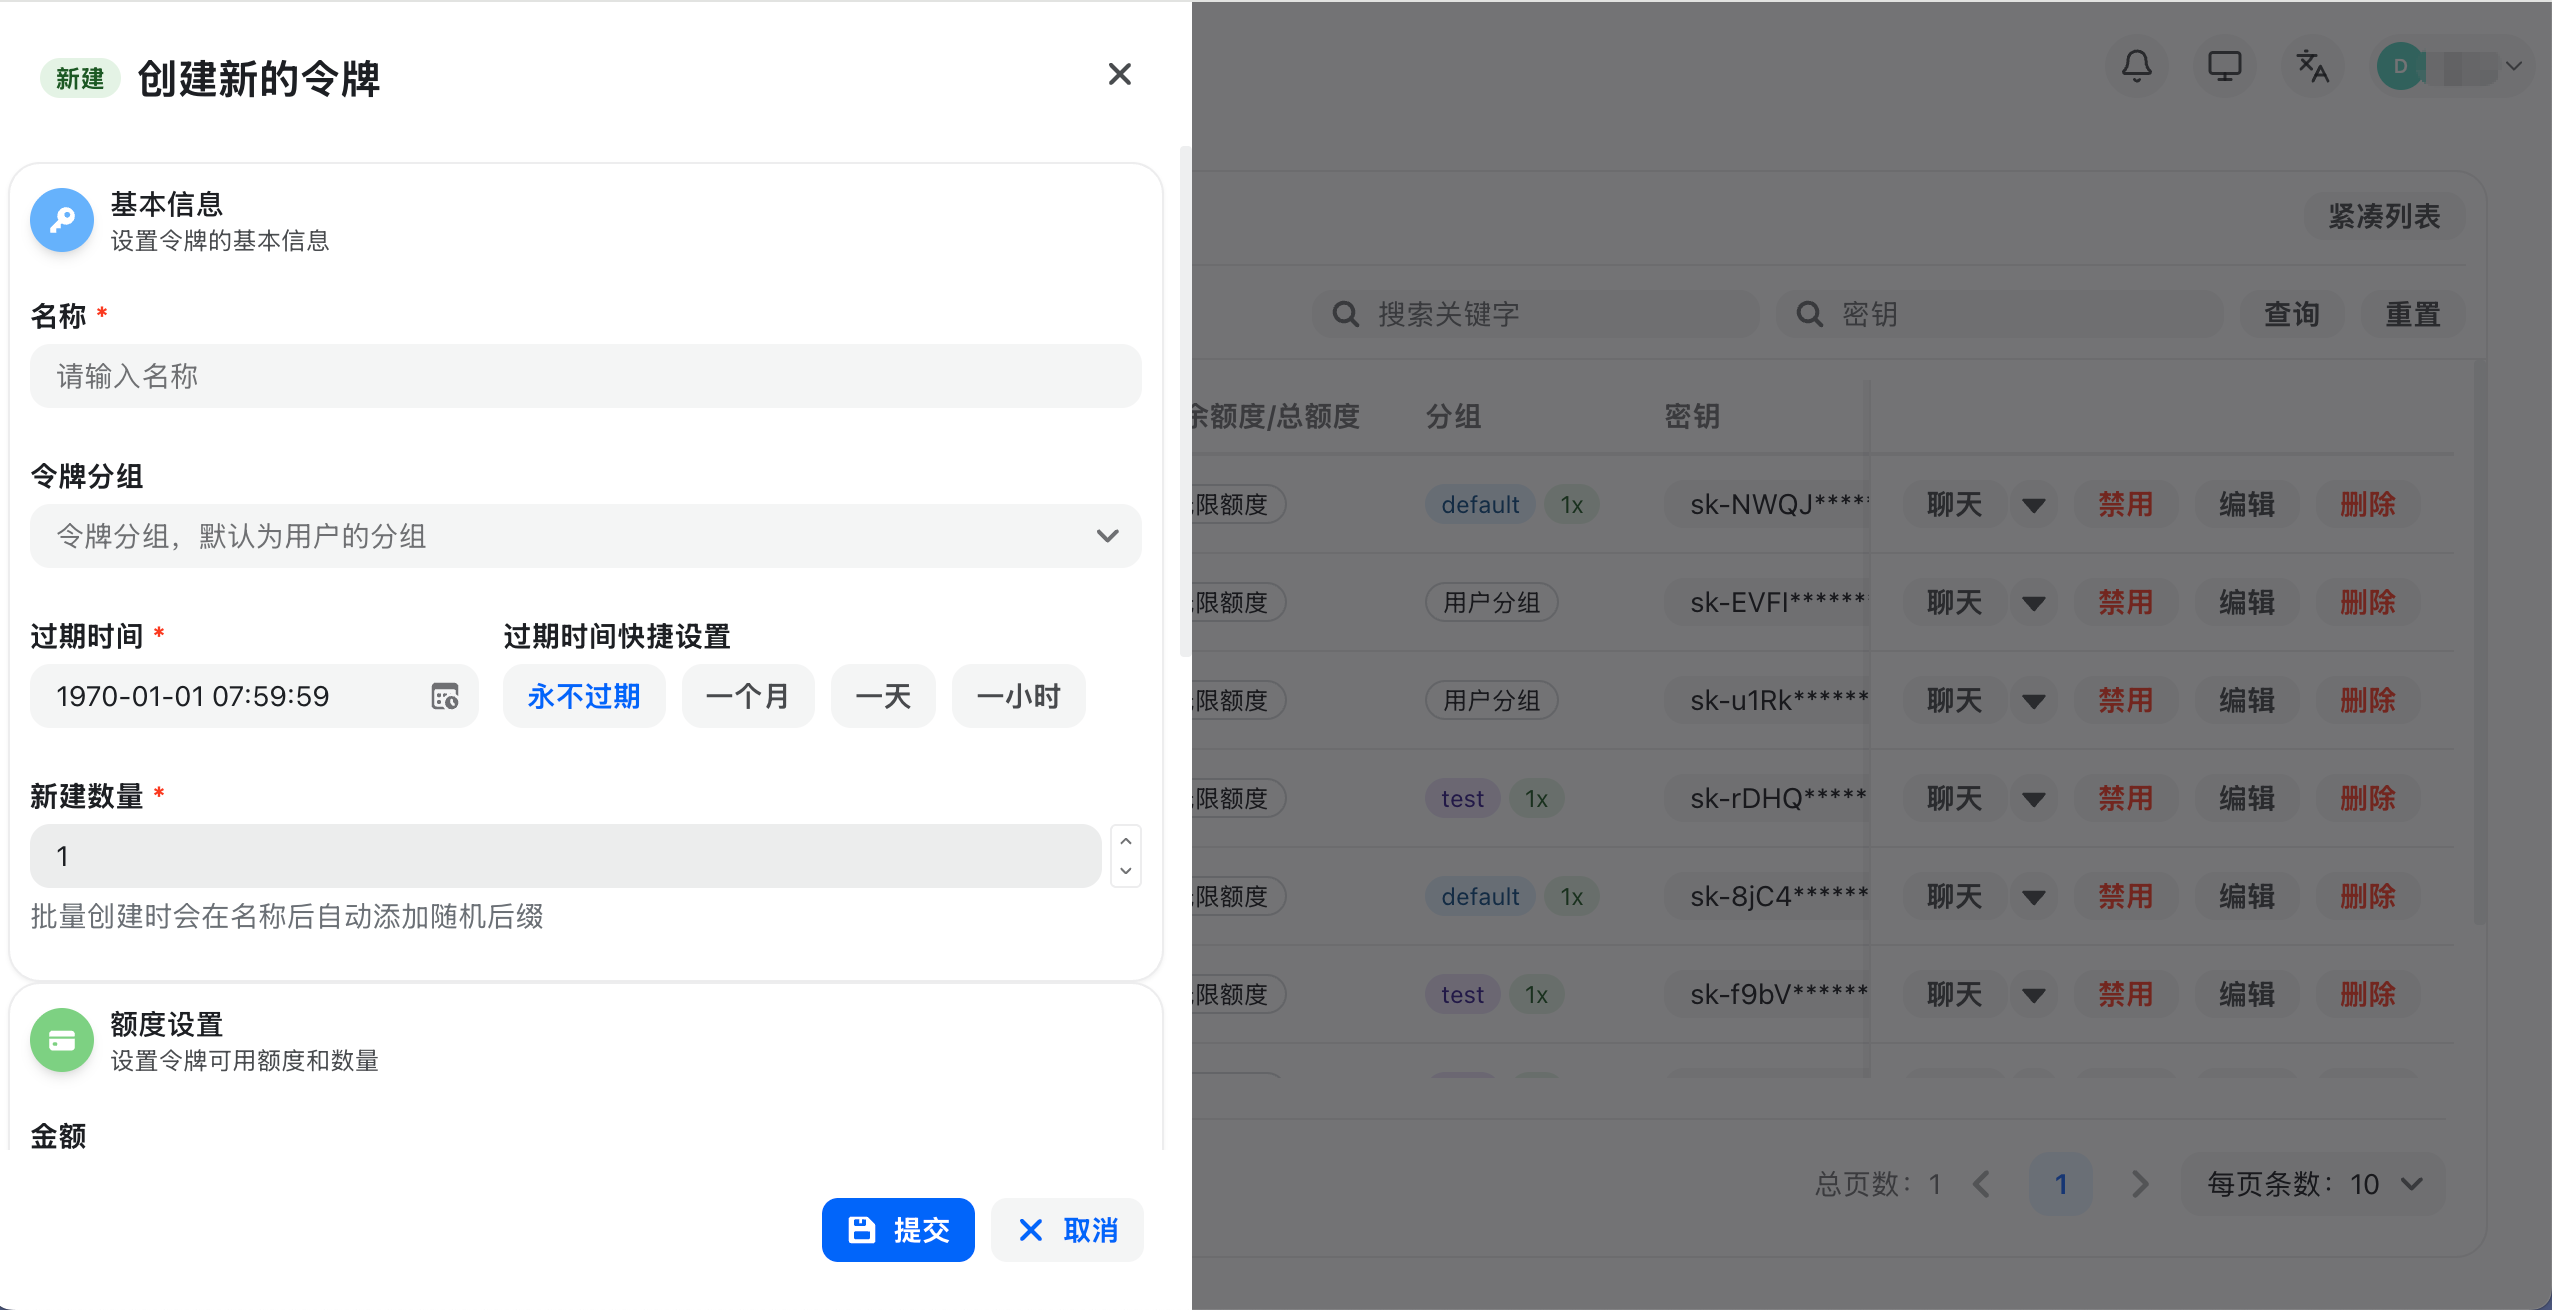Click 编辑 for sk-f9bV token
The image size is (2552, 1310).
[2247, 994]
